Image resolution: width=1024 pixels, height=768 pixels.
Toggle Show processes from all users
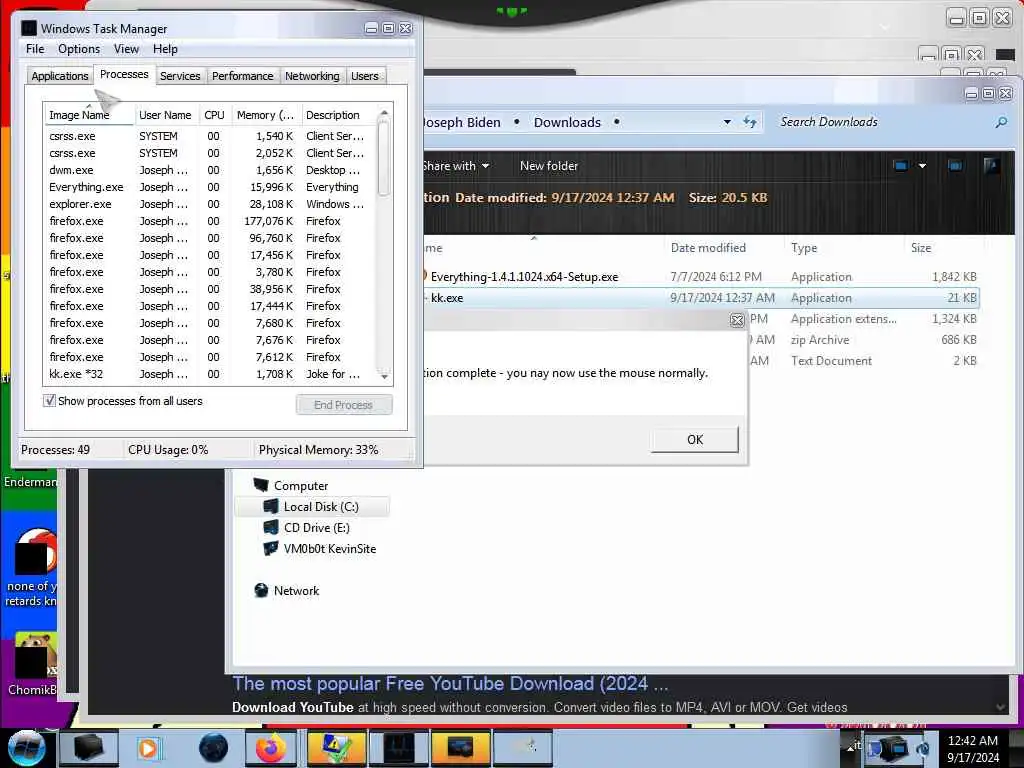click(x=49, y=400)
